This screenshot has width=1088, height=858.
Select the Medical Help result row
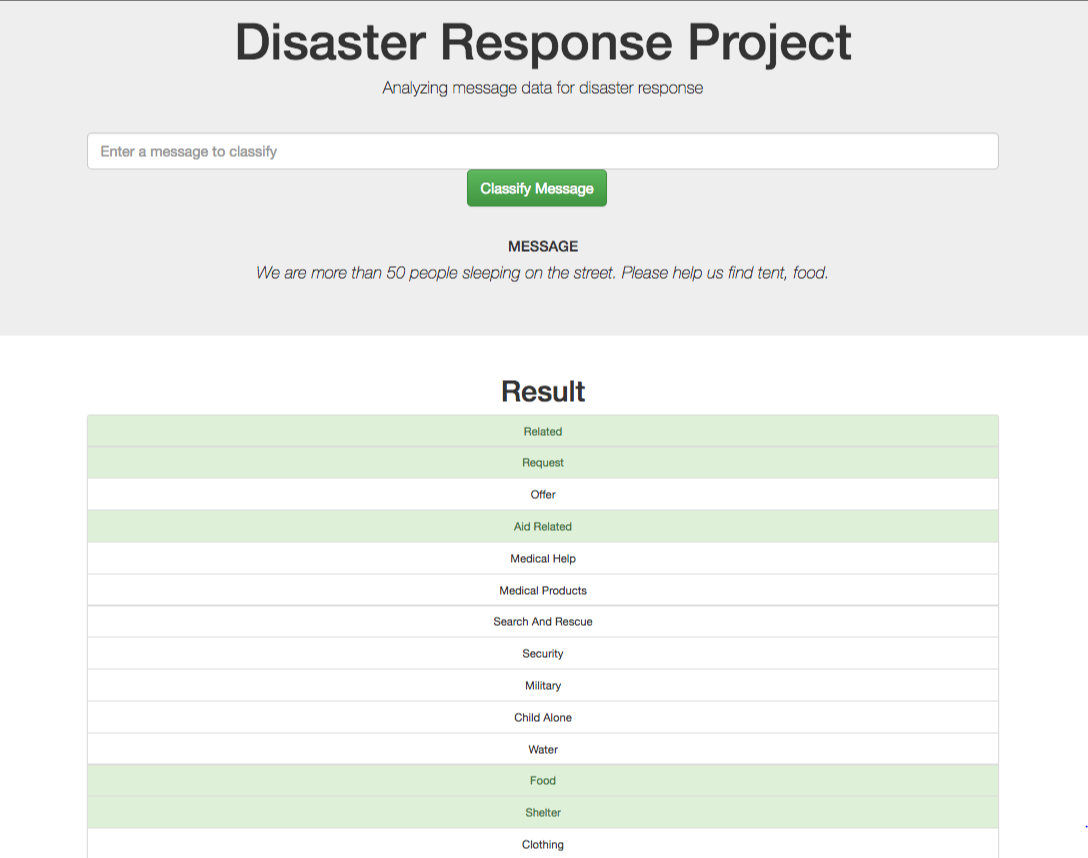point(543,558)
